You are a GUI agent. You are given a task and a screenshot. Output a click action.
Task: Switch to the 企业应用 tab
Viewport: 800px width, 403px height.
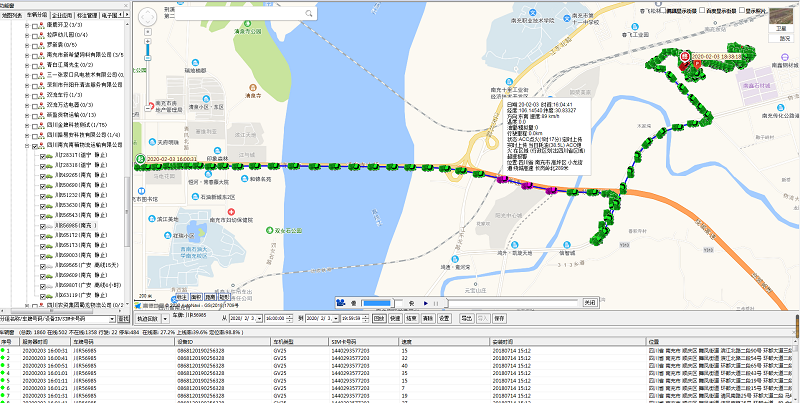[x=62, y=16]
